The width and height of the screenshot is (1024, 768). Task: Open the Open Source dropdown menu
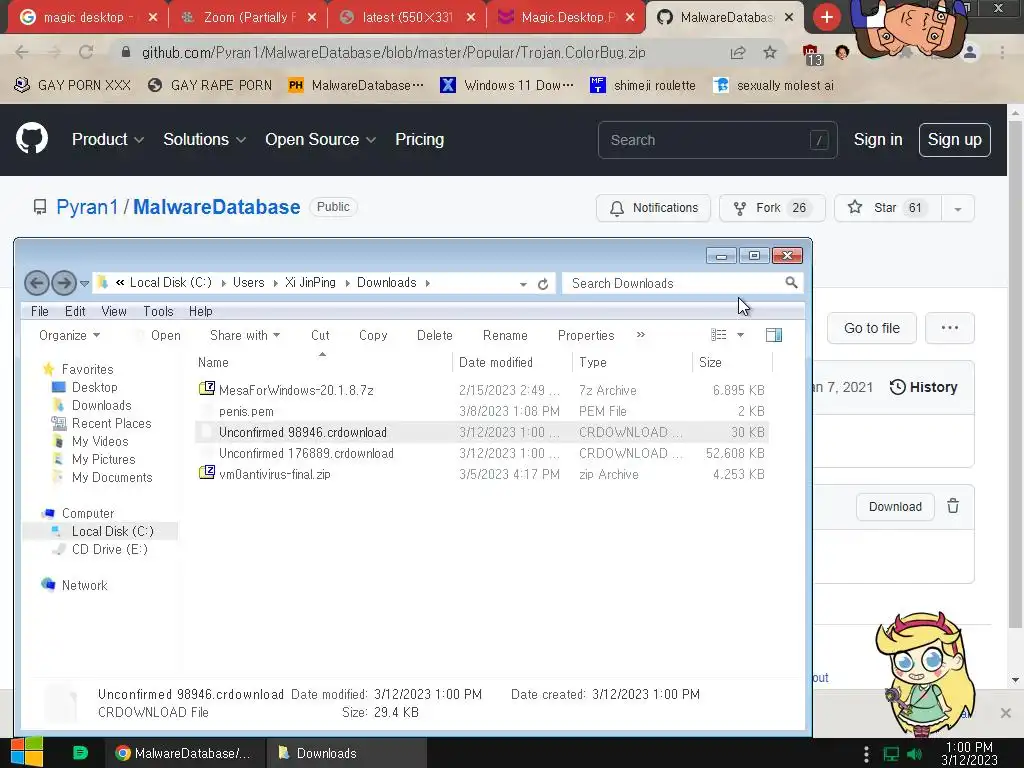click(x=320, y=139)
